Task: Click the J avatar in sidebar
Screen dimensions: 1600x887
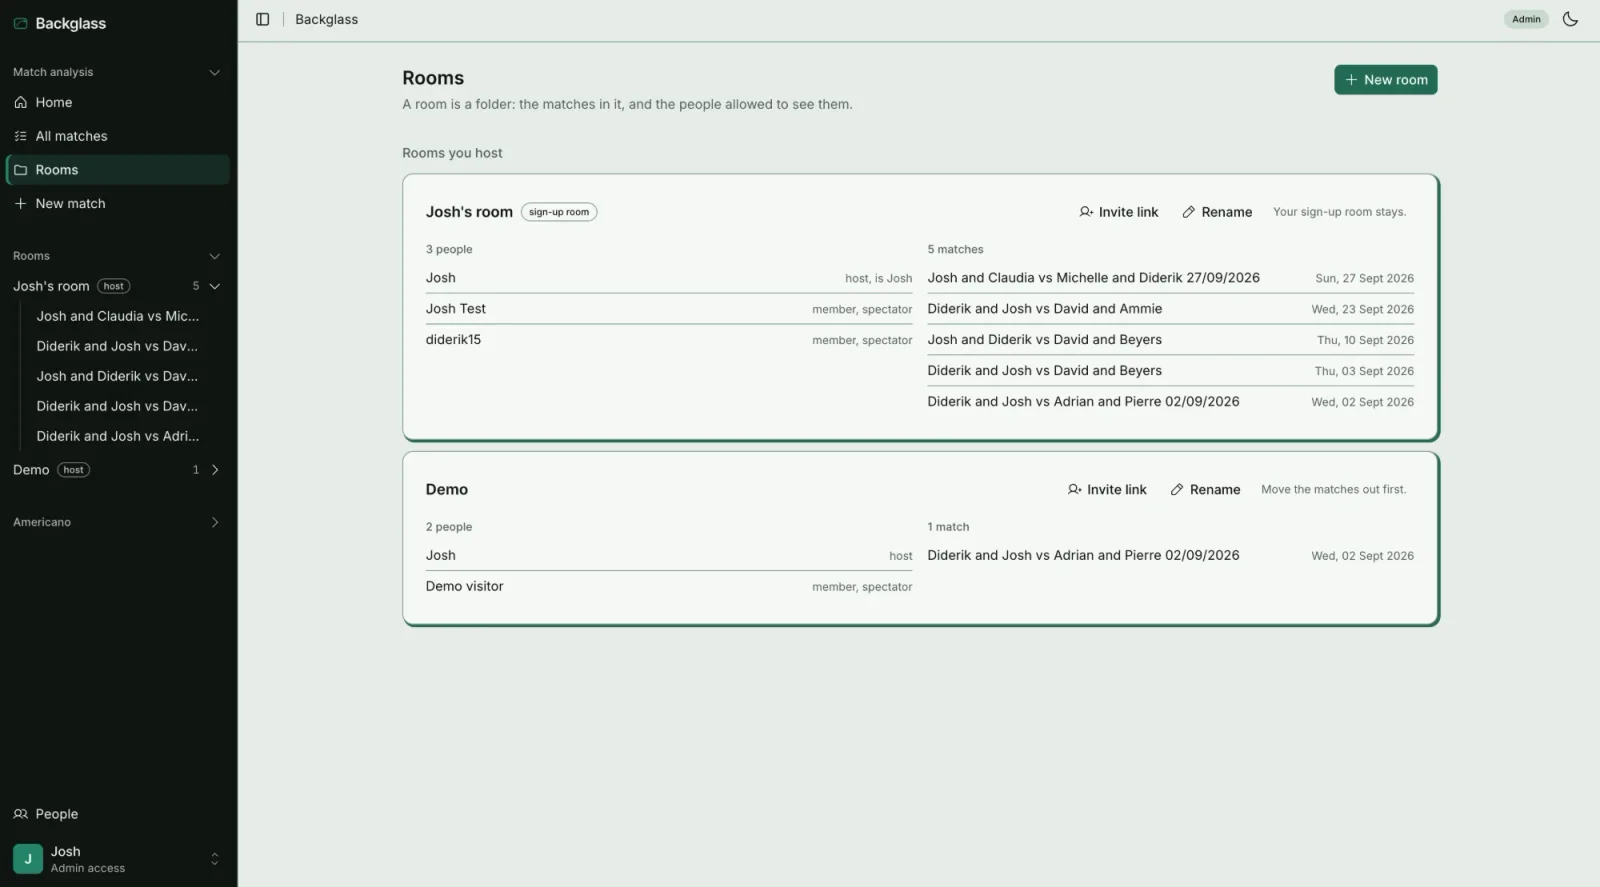Action: (28, 859)
